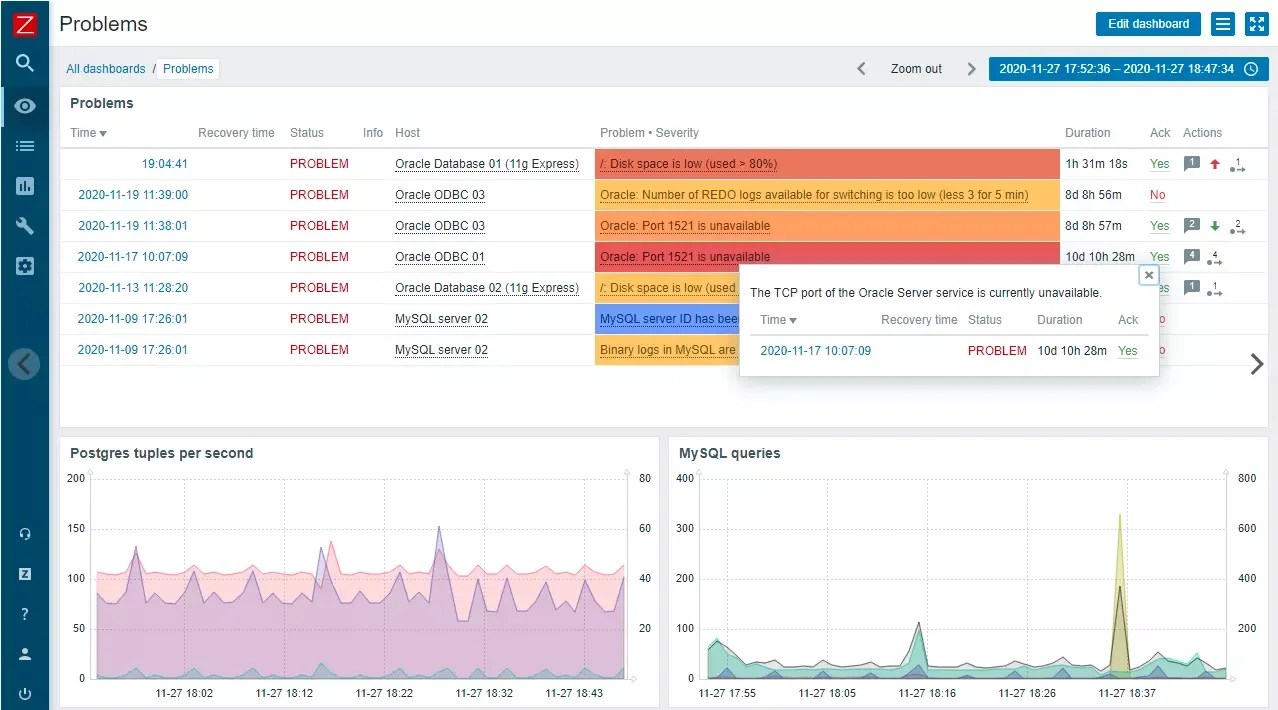Expand next page with the right chevron arrow

pos(1257,364)
